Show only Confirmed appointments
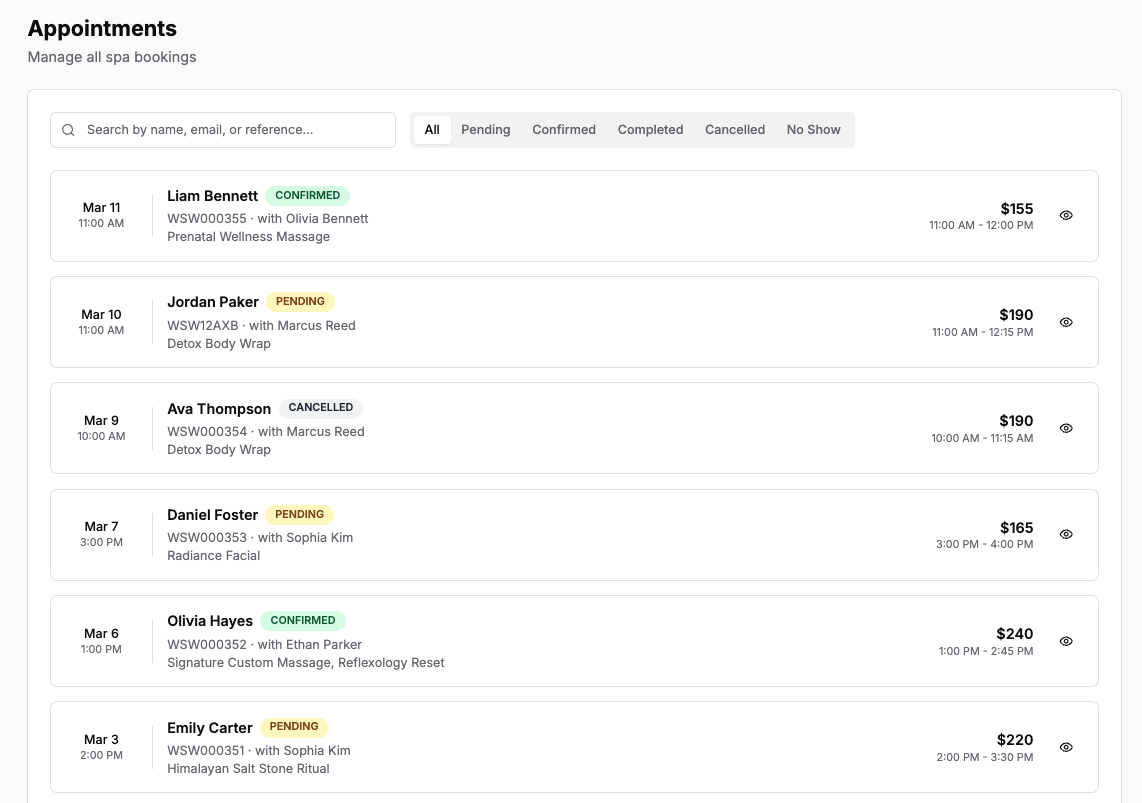 click(563, 129)
